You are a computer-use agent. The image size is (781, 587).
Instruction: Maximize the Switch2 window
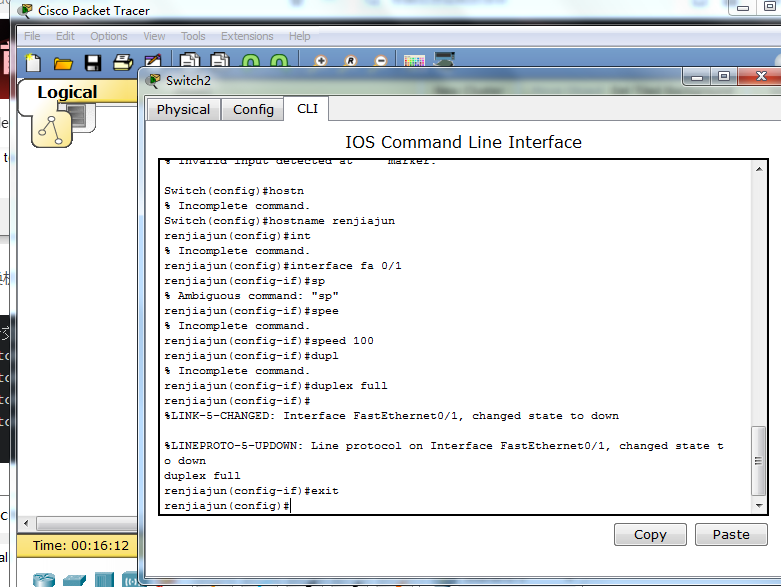tap(724, 77)
